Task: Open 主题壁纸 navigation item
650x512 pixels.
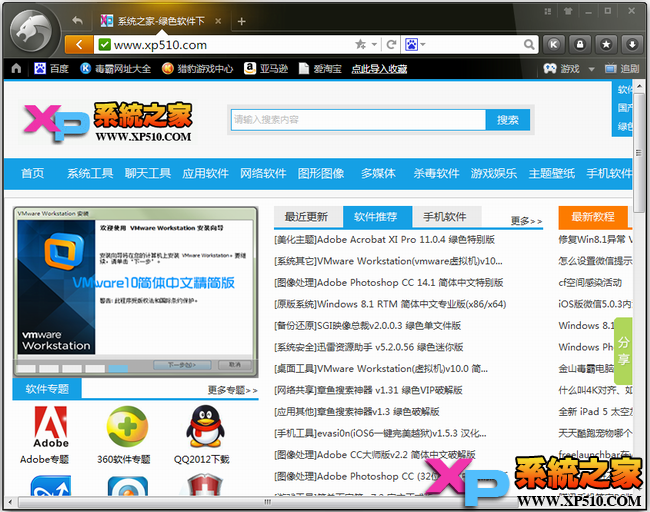Action: coord(551,173)
